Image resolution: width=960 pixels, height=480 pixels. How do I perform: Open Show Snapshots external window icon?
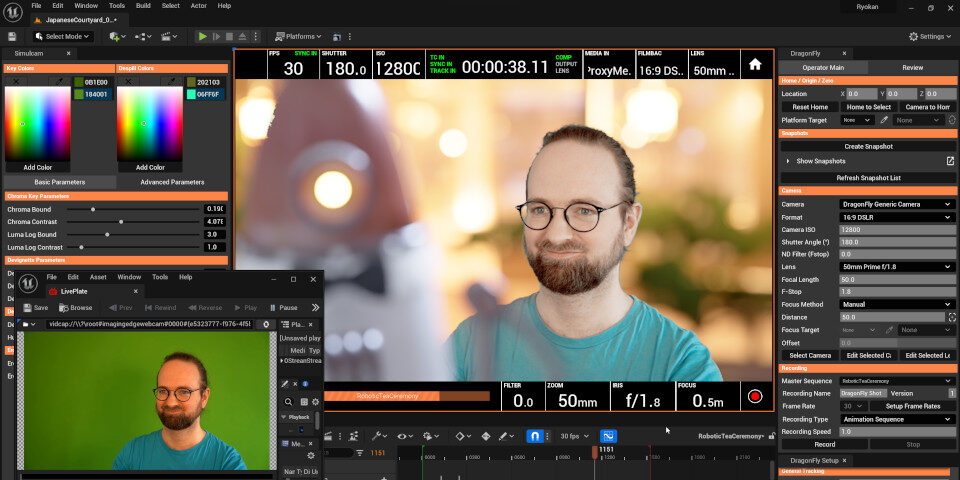tap(950, 161)
